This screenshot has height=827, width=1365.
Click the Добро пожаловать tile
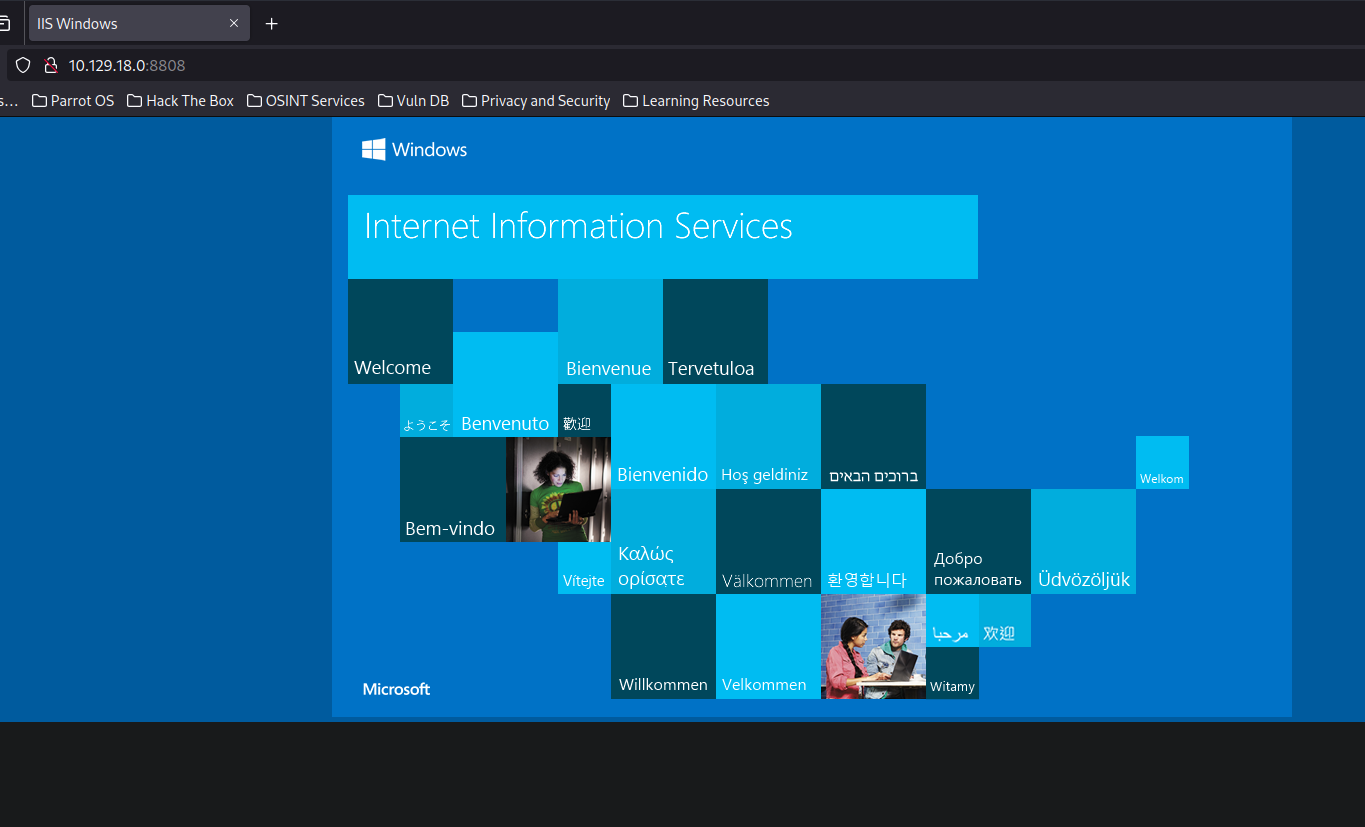point(978,542)
